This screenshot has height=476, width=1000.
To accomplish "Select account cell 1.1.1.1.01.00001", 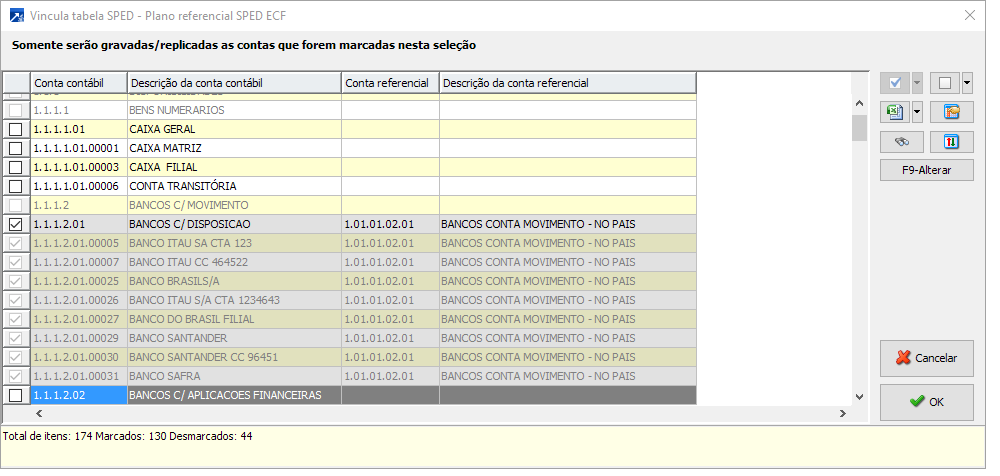I will click(78, 149).
